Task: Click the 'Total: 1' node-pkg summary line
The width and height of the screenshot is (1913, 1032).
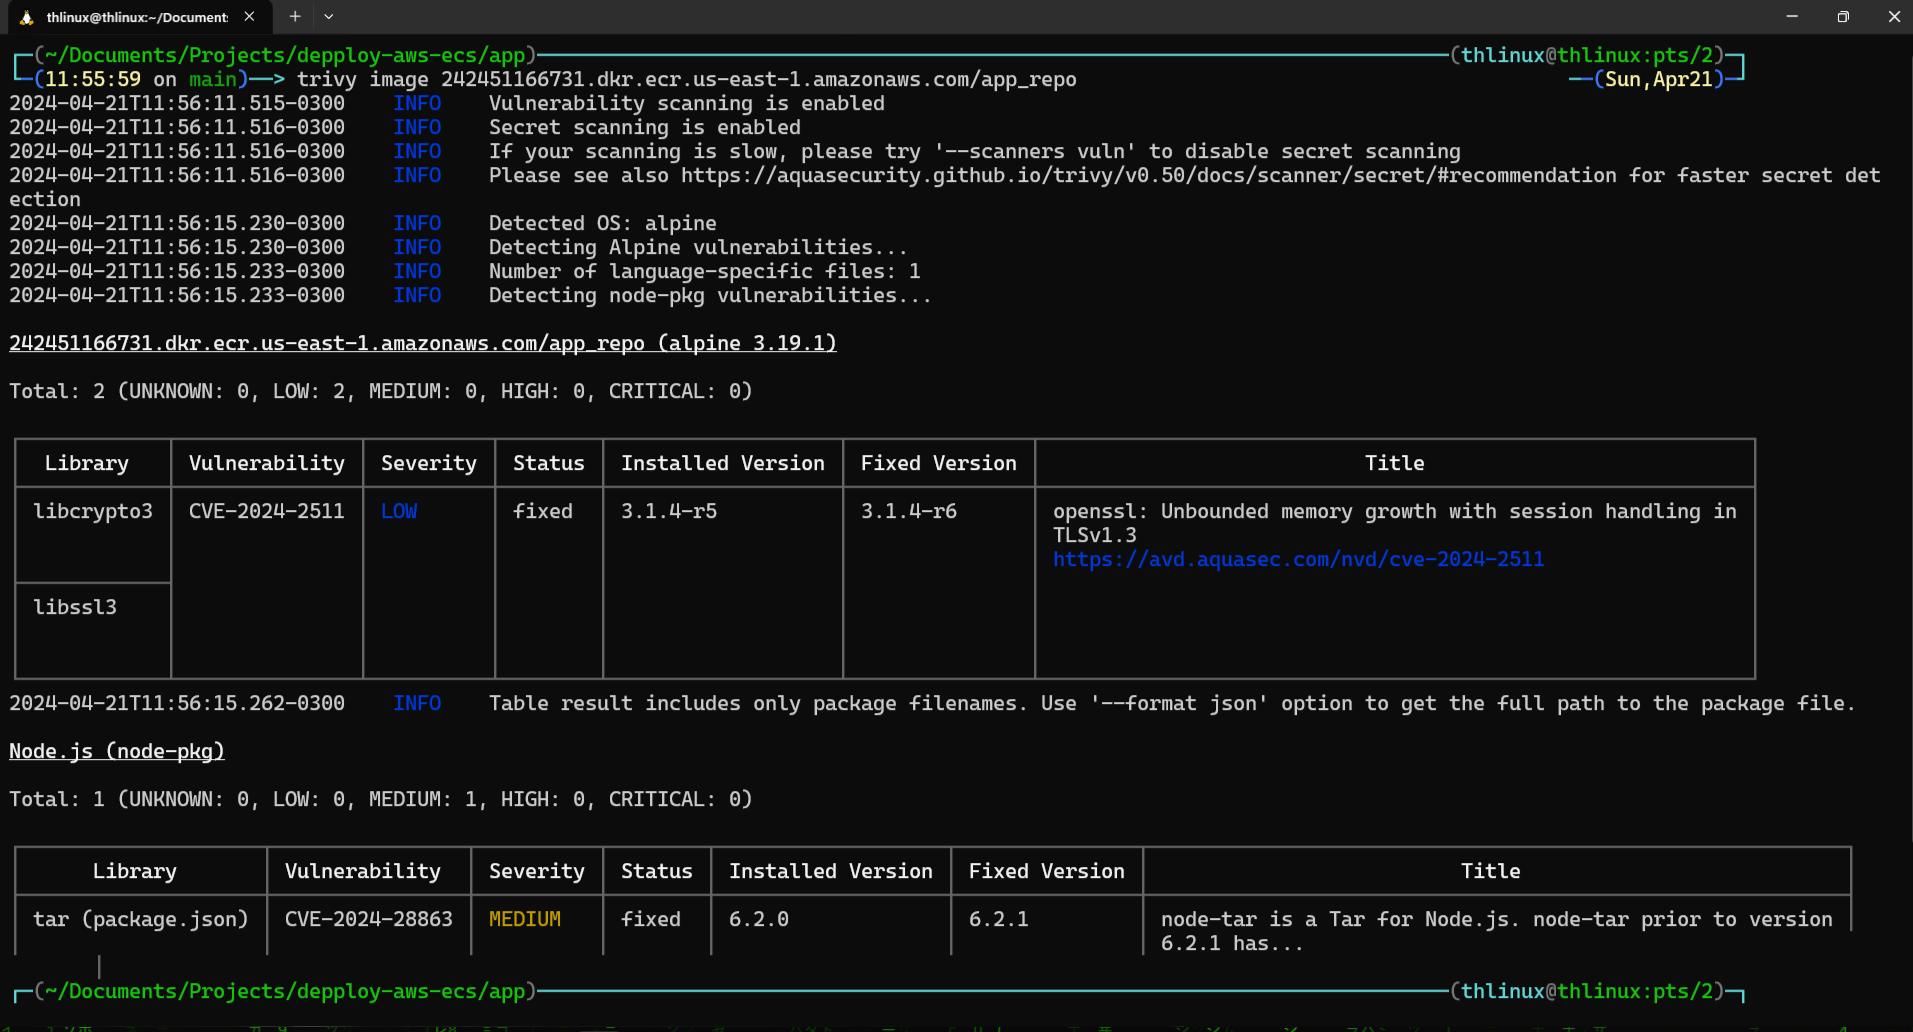Action: (380, 799)
